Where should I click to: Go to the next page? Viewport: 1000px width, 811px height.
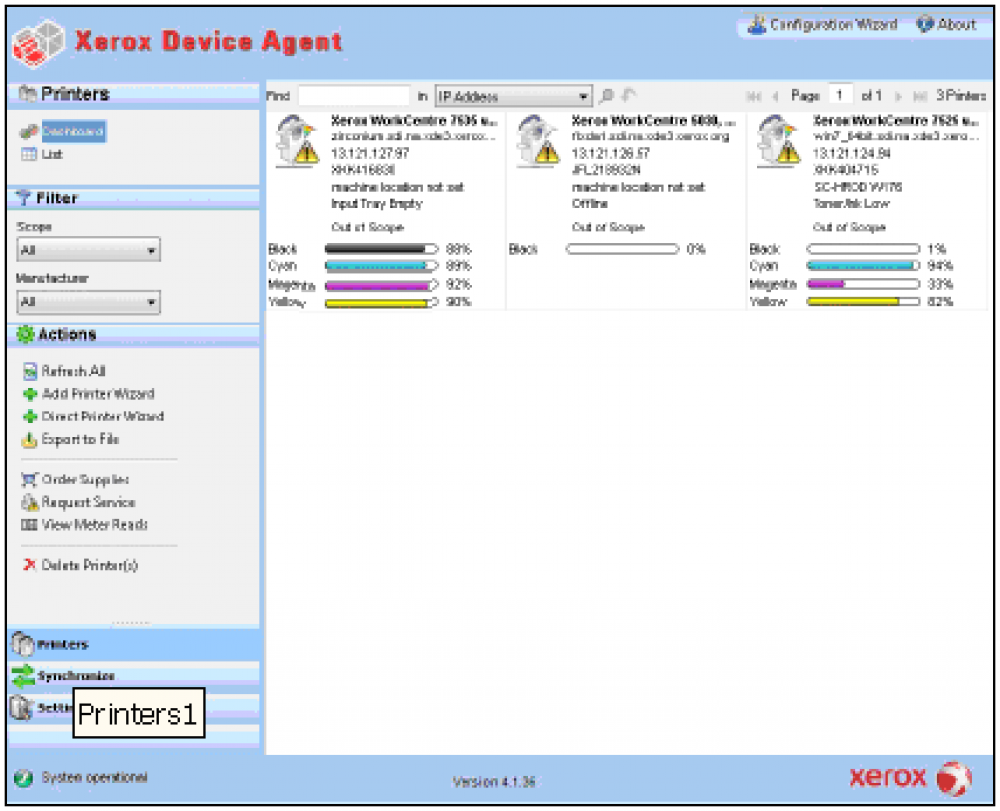898,96
